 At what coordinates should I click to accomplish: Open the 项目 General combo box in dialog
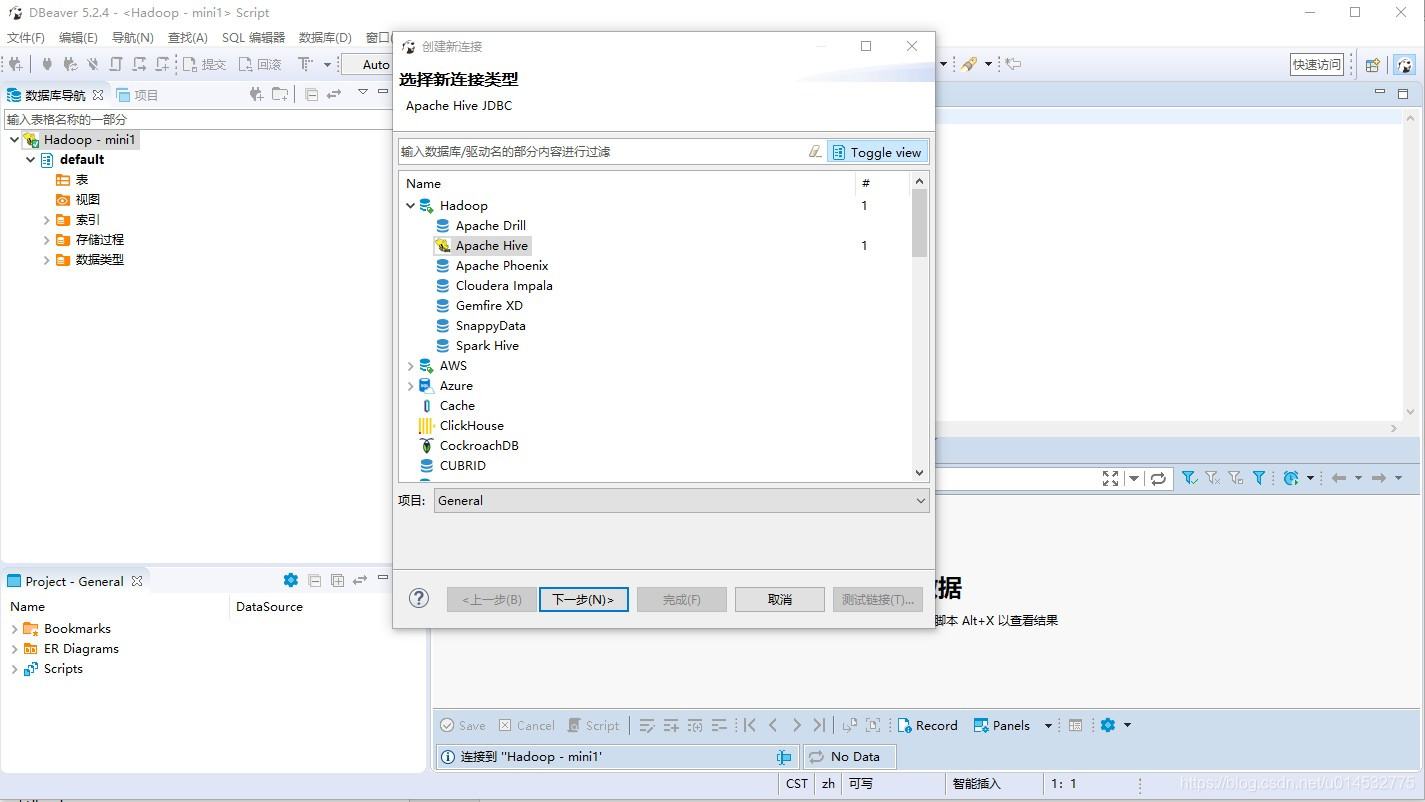pyautogui.click(x=682, y=500)
